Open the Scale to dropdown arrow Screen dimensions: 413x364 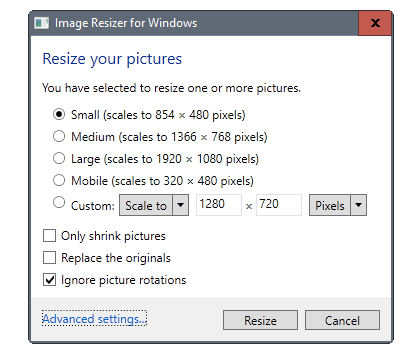(x=180, y=205)
